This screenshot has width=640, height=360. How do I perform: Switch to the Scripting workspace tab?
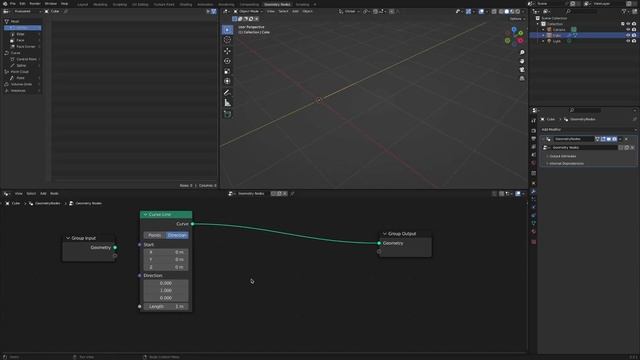[302, 4]
